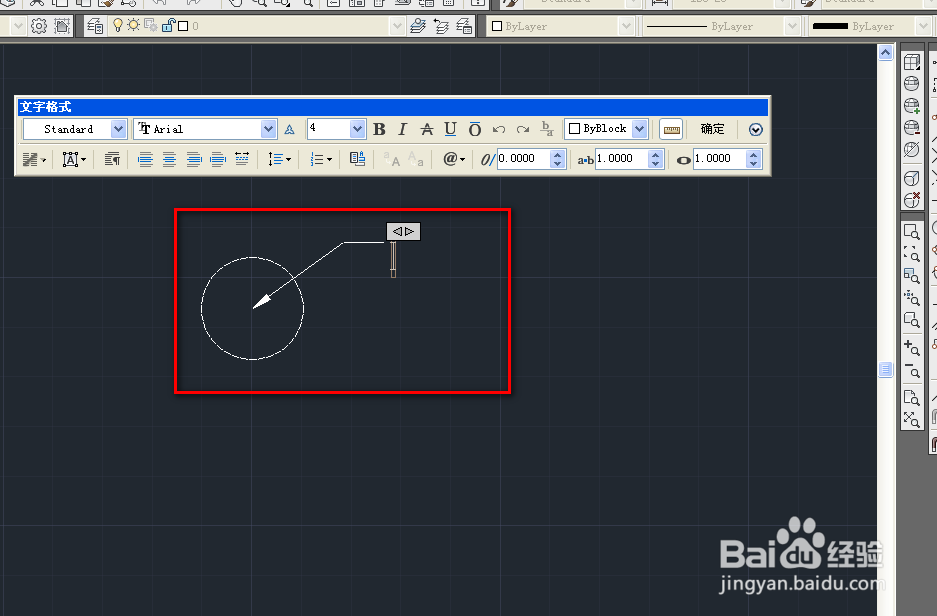The height and width of the screenshot is (616, 937).
Task: Click the my workspace icon beside the gear
Action: click(62, 26)
